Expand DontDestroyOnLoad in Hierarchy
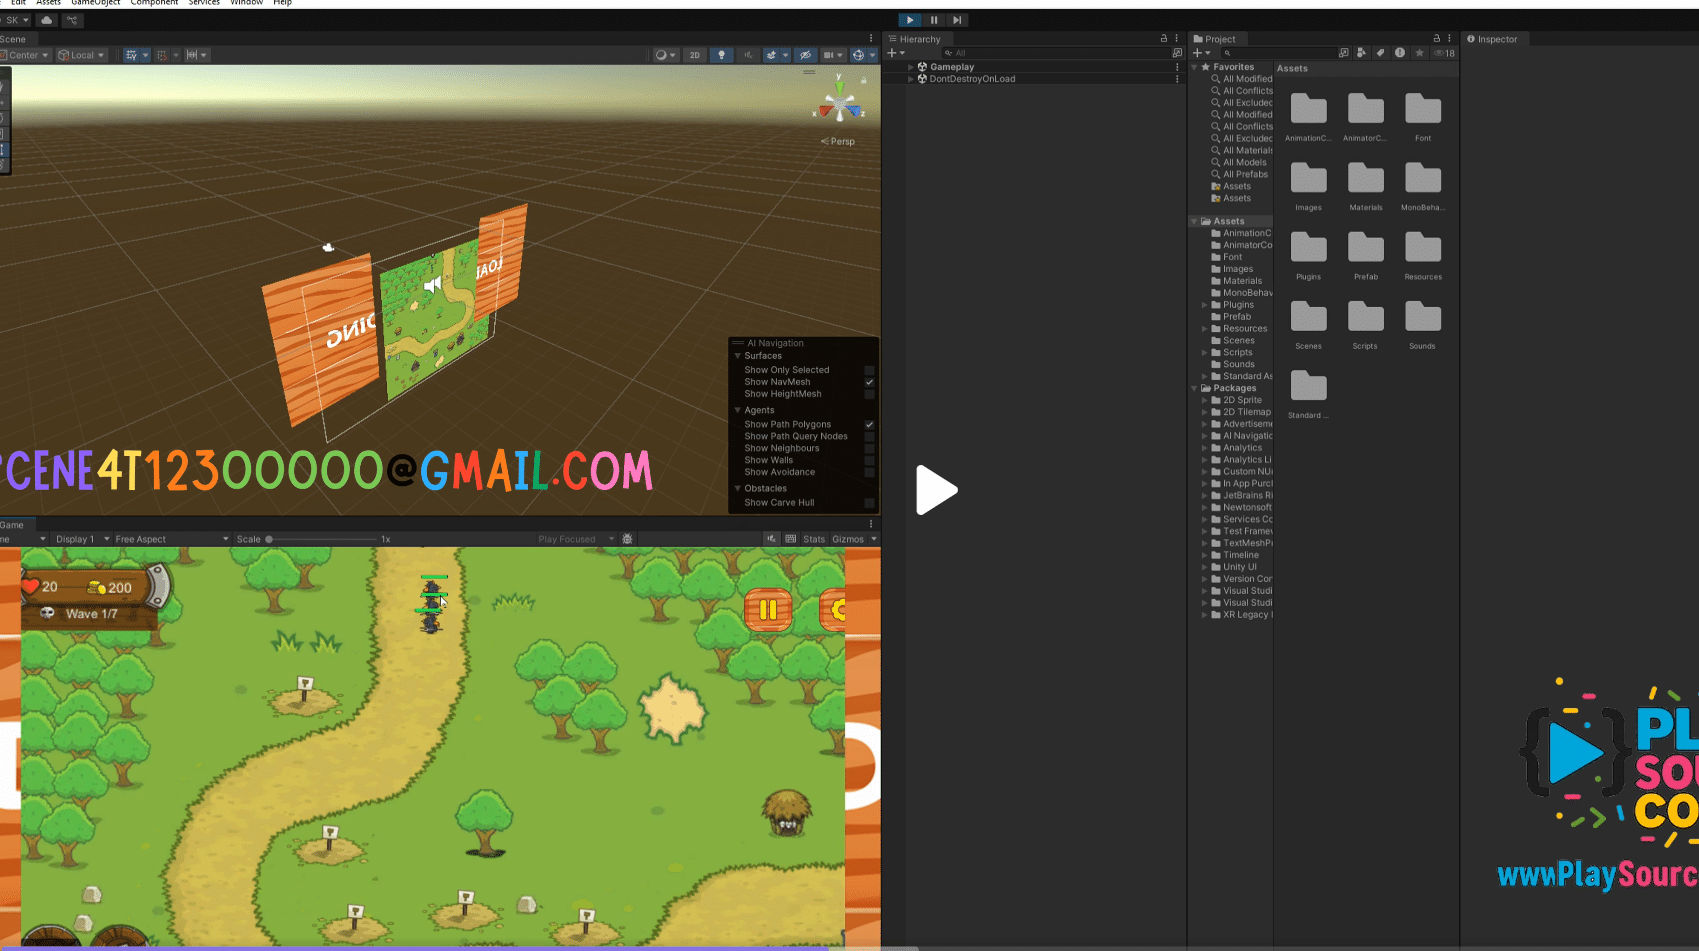This screenshot has height=951, width=1699. tap(911, 79)
